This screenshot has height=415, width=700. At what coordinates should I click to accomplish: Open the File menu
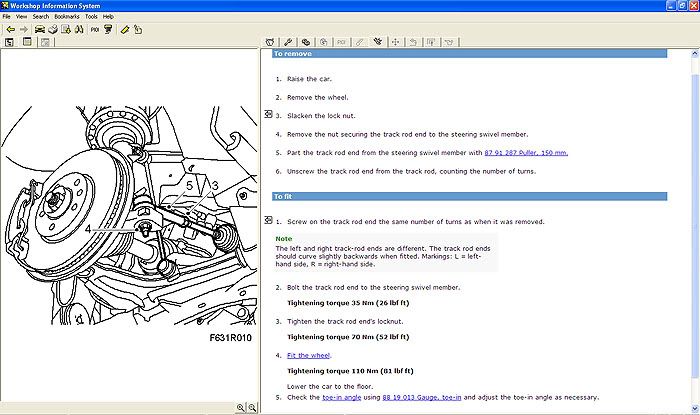7,17
